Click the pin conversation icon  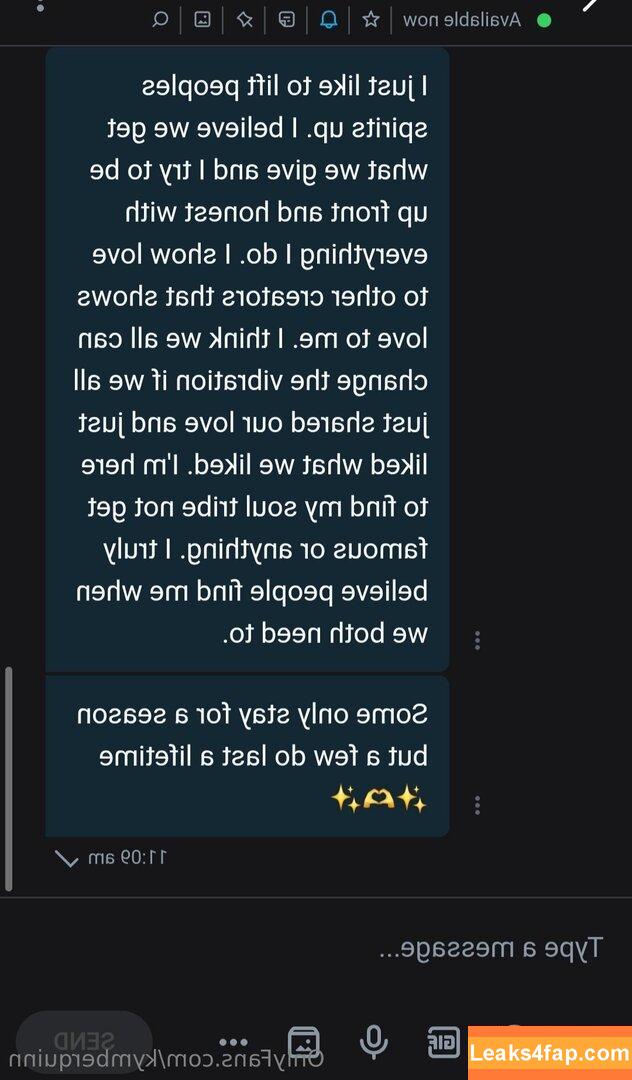[244, 19]
